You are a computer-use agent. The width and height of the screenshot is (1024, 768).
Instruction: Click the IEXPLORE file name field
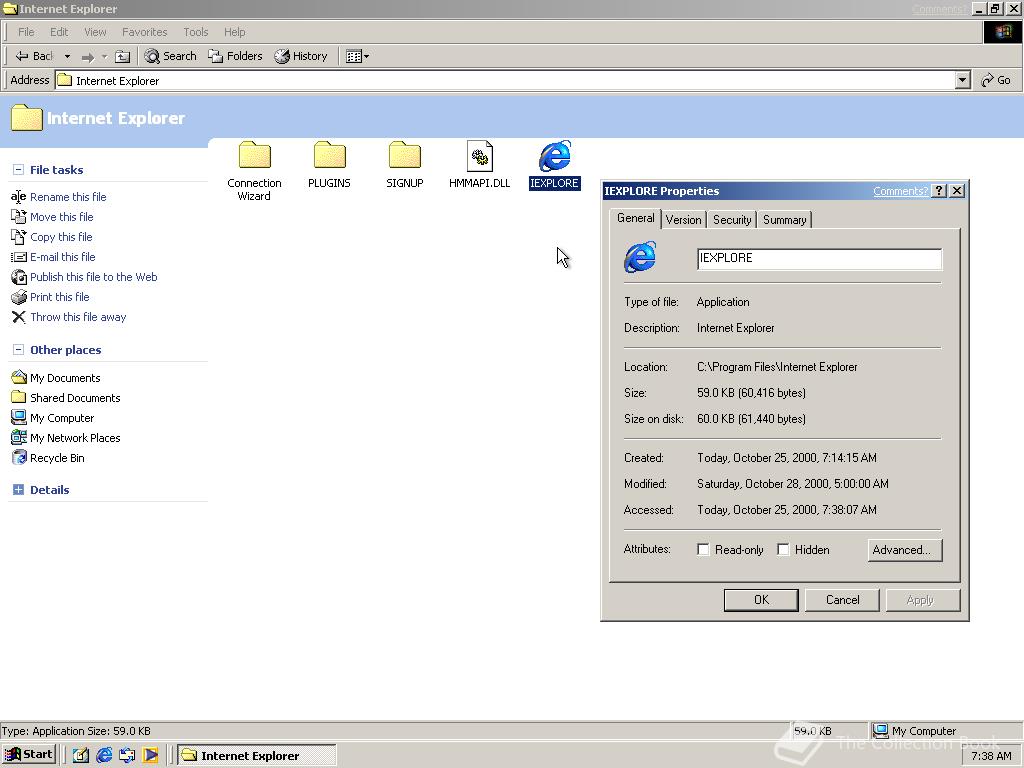click(819, 259)
